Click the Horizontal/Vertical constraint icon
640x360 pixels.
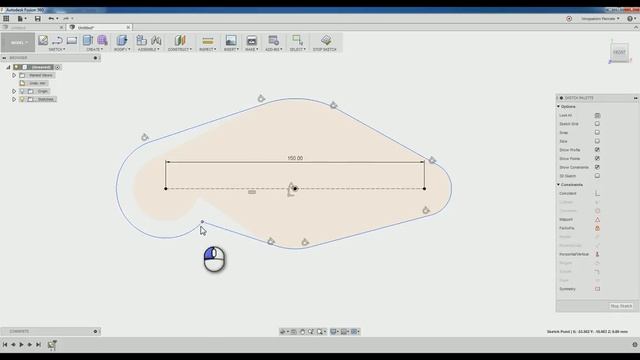click(x=597, y=254)
